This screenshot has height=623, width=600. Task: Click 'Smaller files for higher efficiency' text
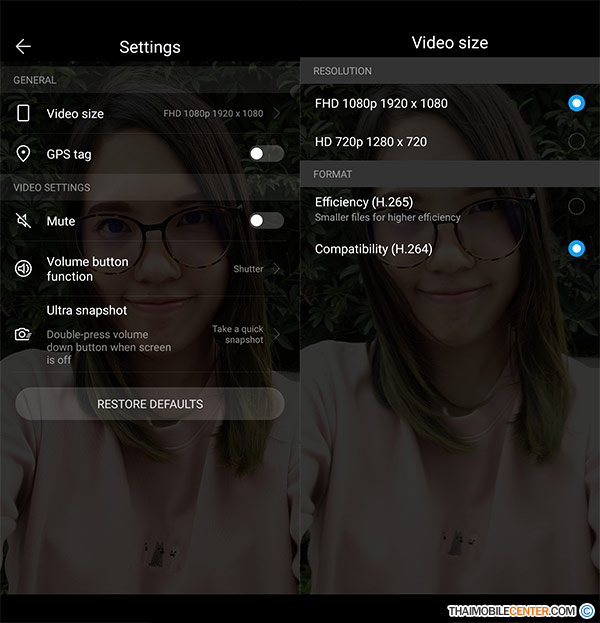tap(387, 217)
